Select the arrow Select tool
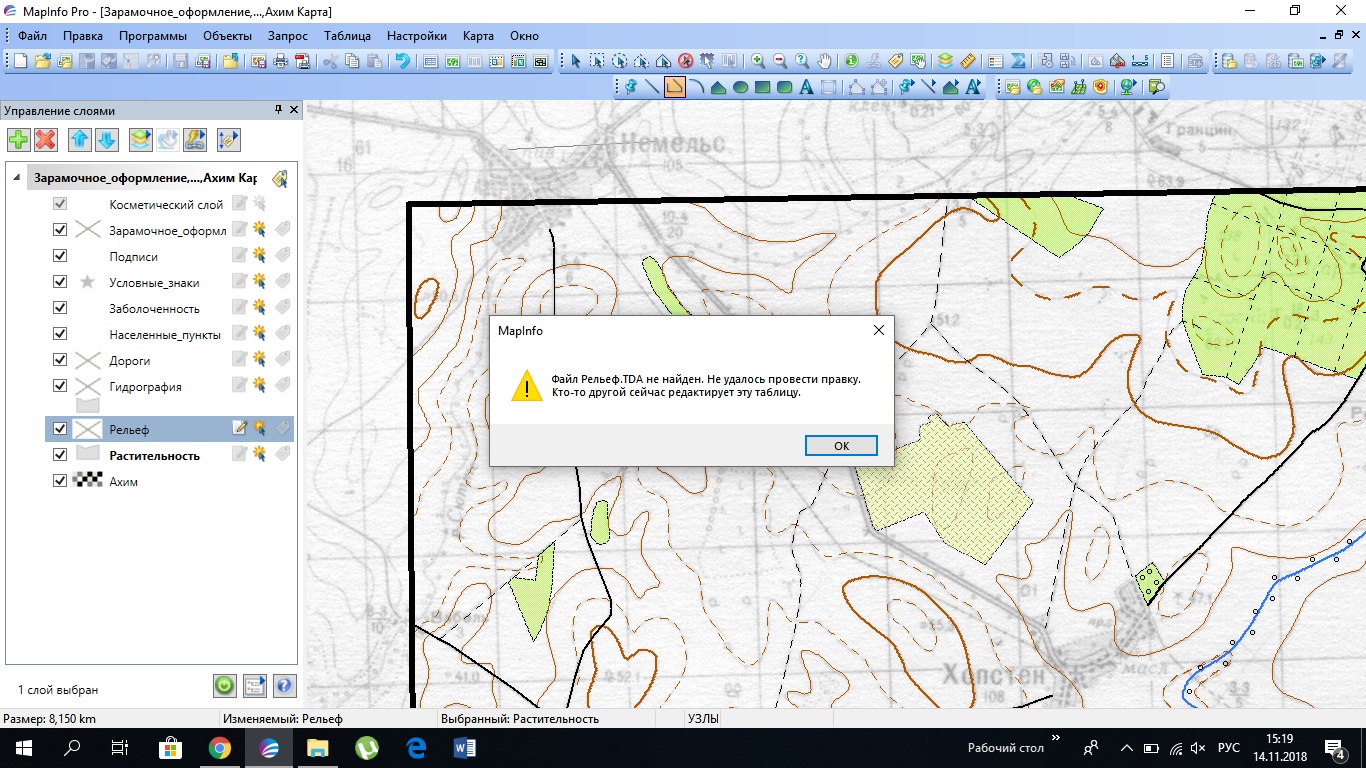Viewport: 1366px width, 768px height. 575,61
